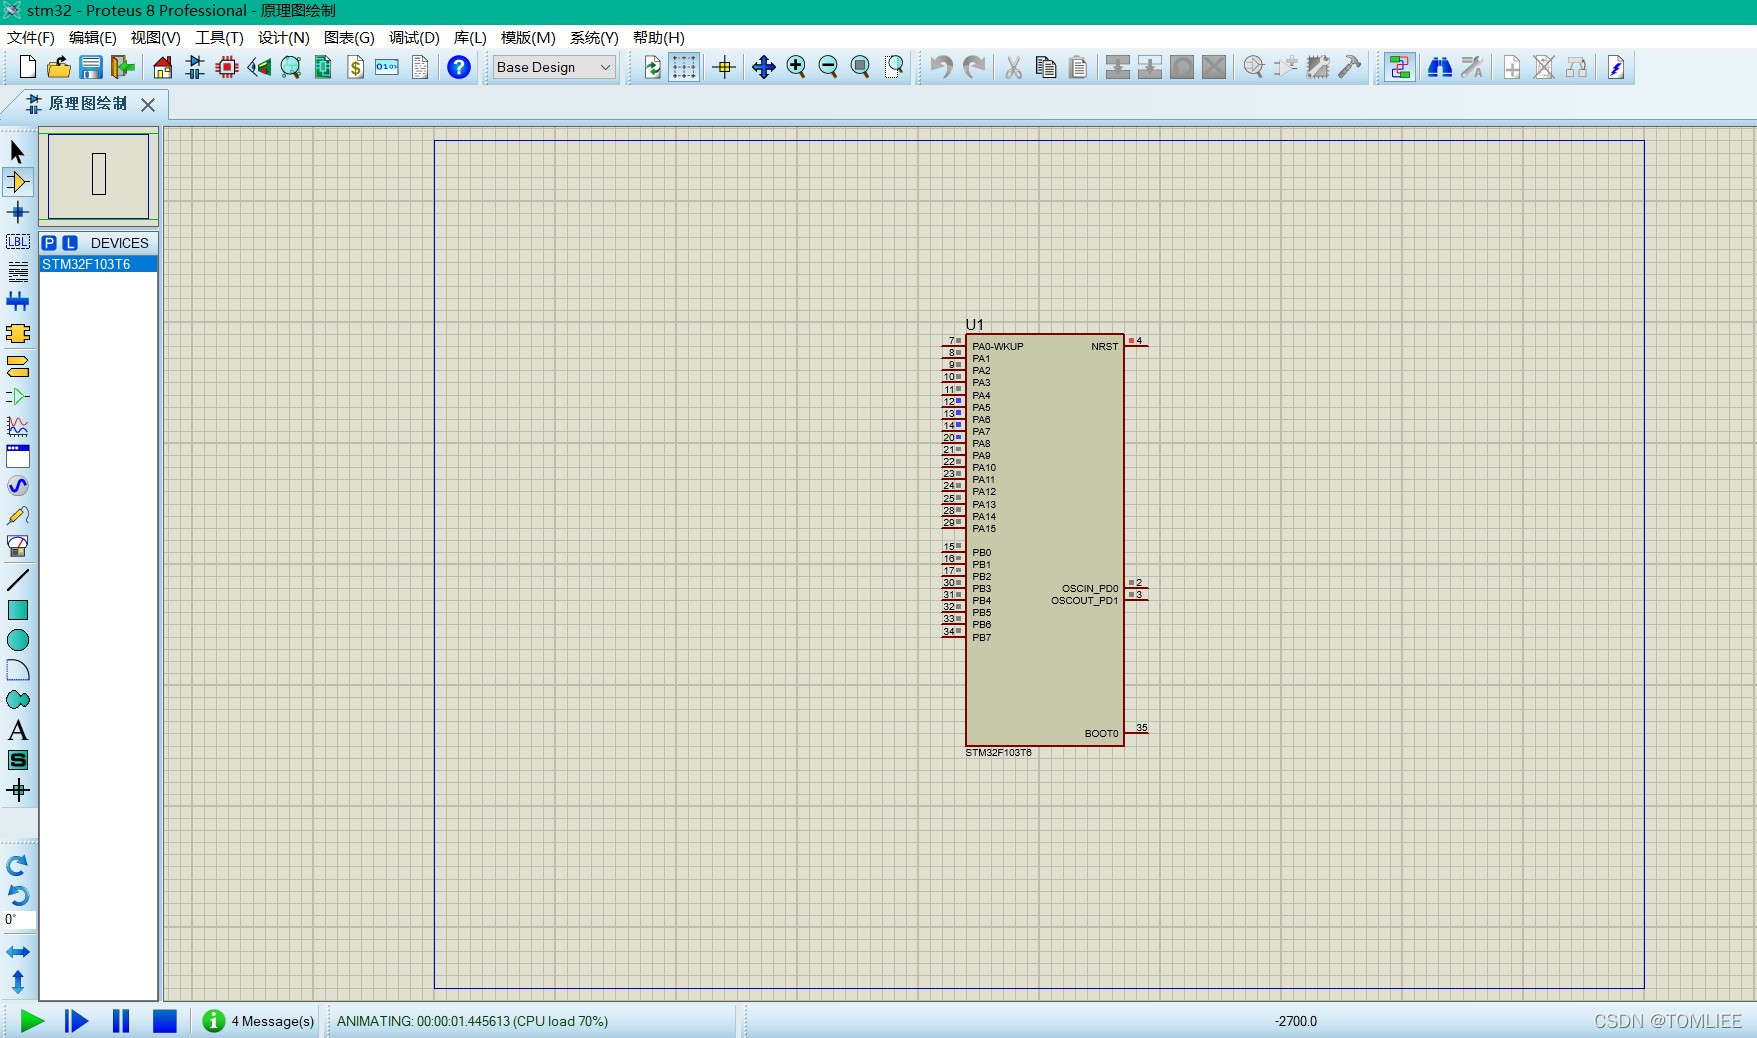Pan the view with the blue arrows icon
Image resolution: width=1757 pixels, height=1038 pixels.
point(764,67)
